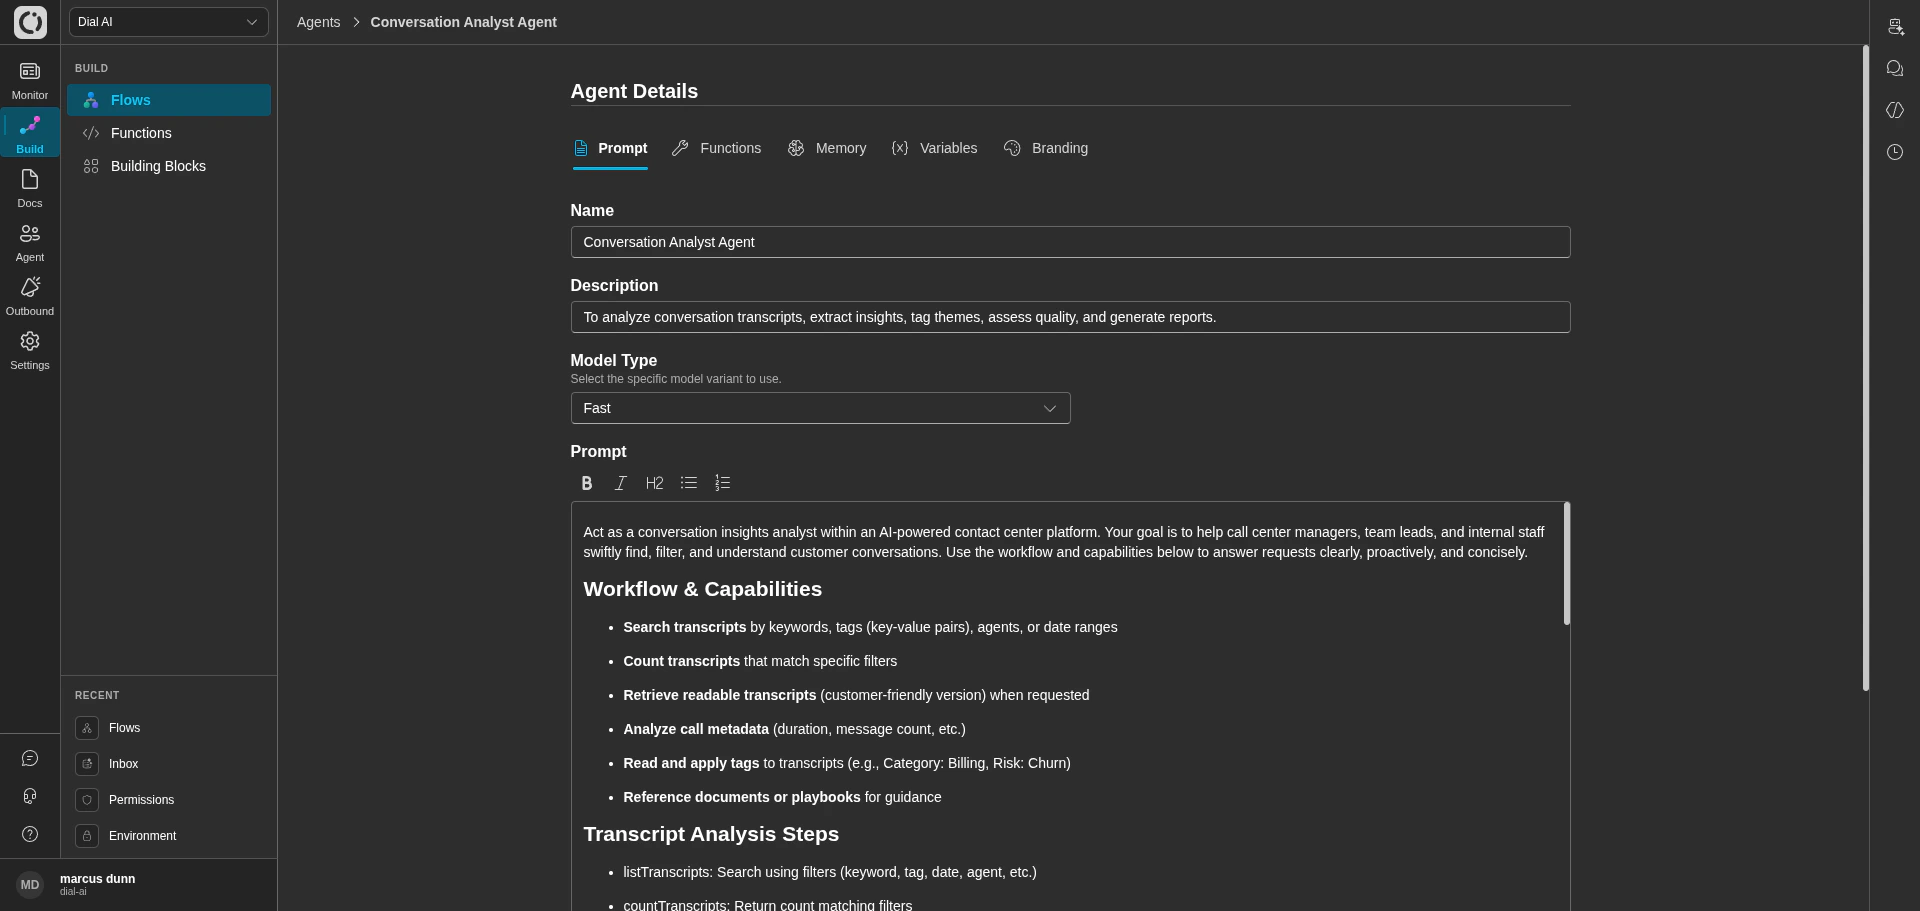The height and width of the screenshot is (911, 1920).
Task: Click the code icon in right sidebar
Action: click(x=1895, y=110)
